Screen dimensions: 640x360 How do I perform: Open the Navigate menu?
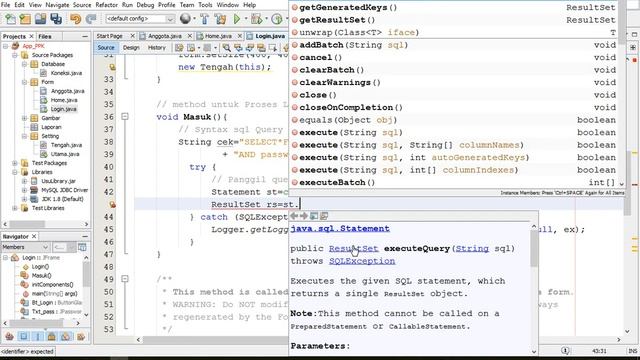click(57, 5)
